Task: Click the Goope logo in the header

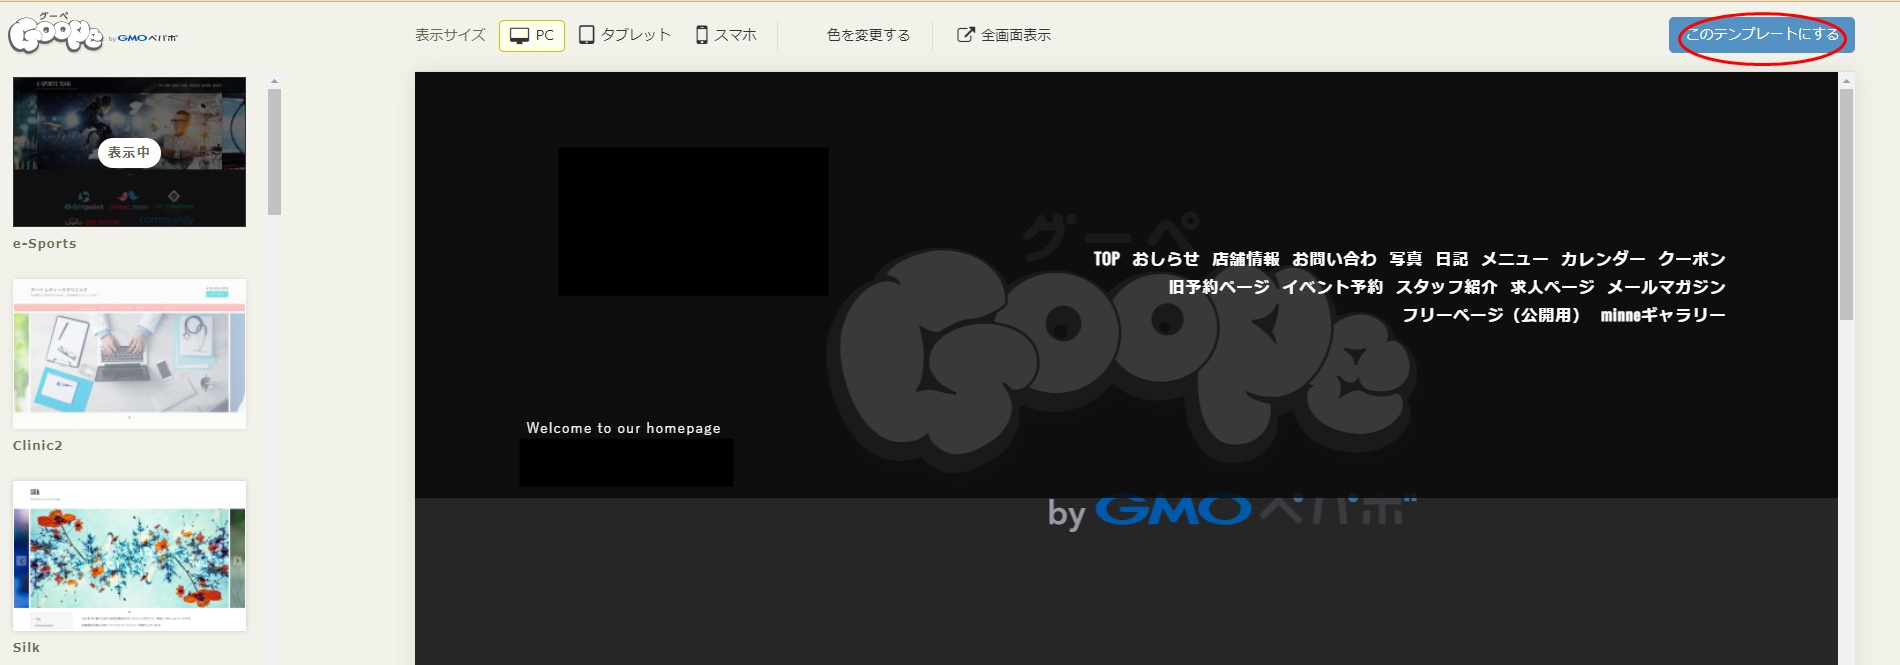Action: 92,33
